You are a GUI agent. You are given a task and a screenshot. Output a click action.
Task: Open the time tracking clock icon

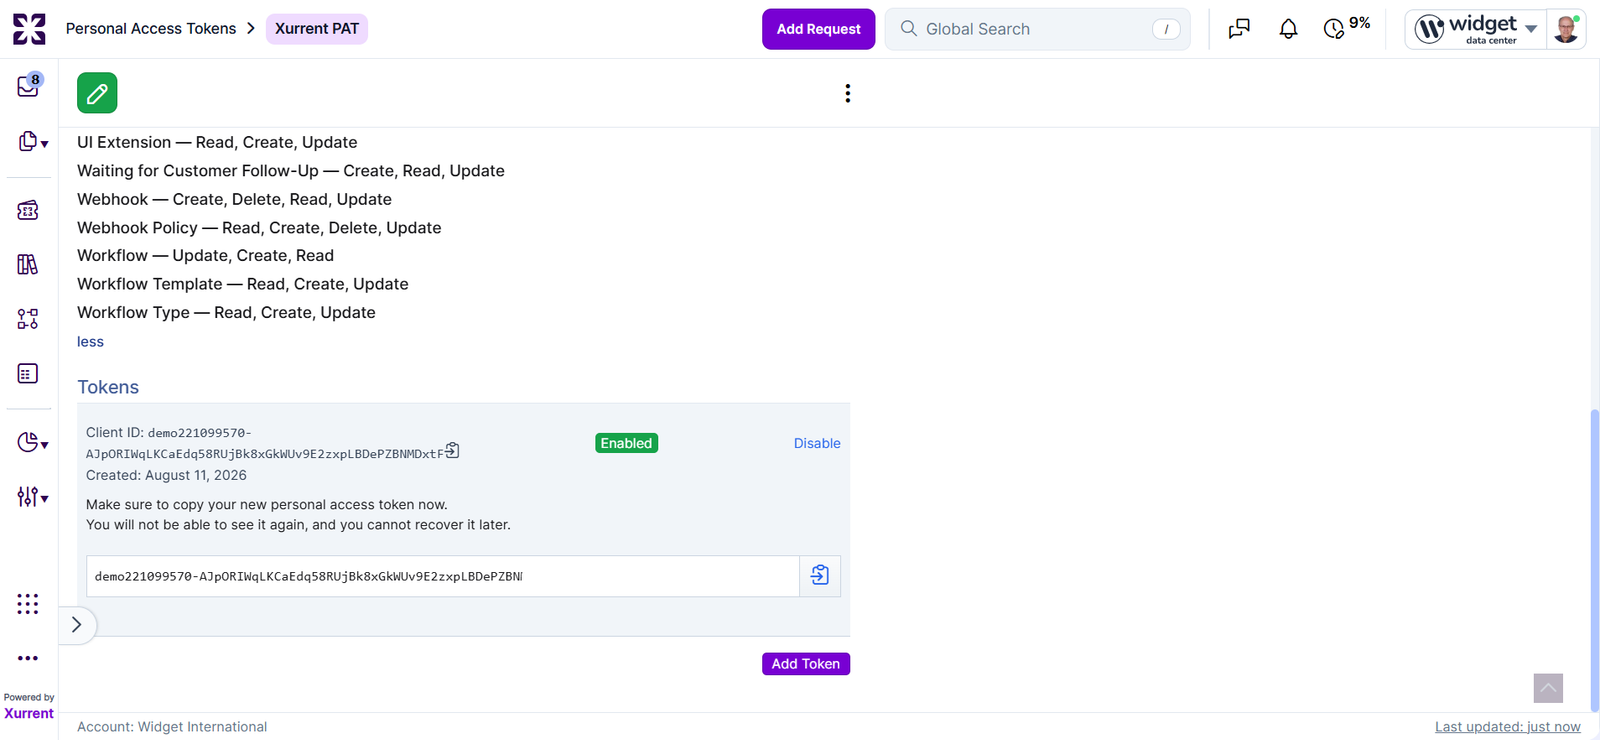coord(1334,29)
